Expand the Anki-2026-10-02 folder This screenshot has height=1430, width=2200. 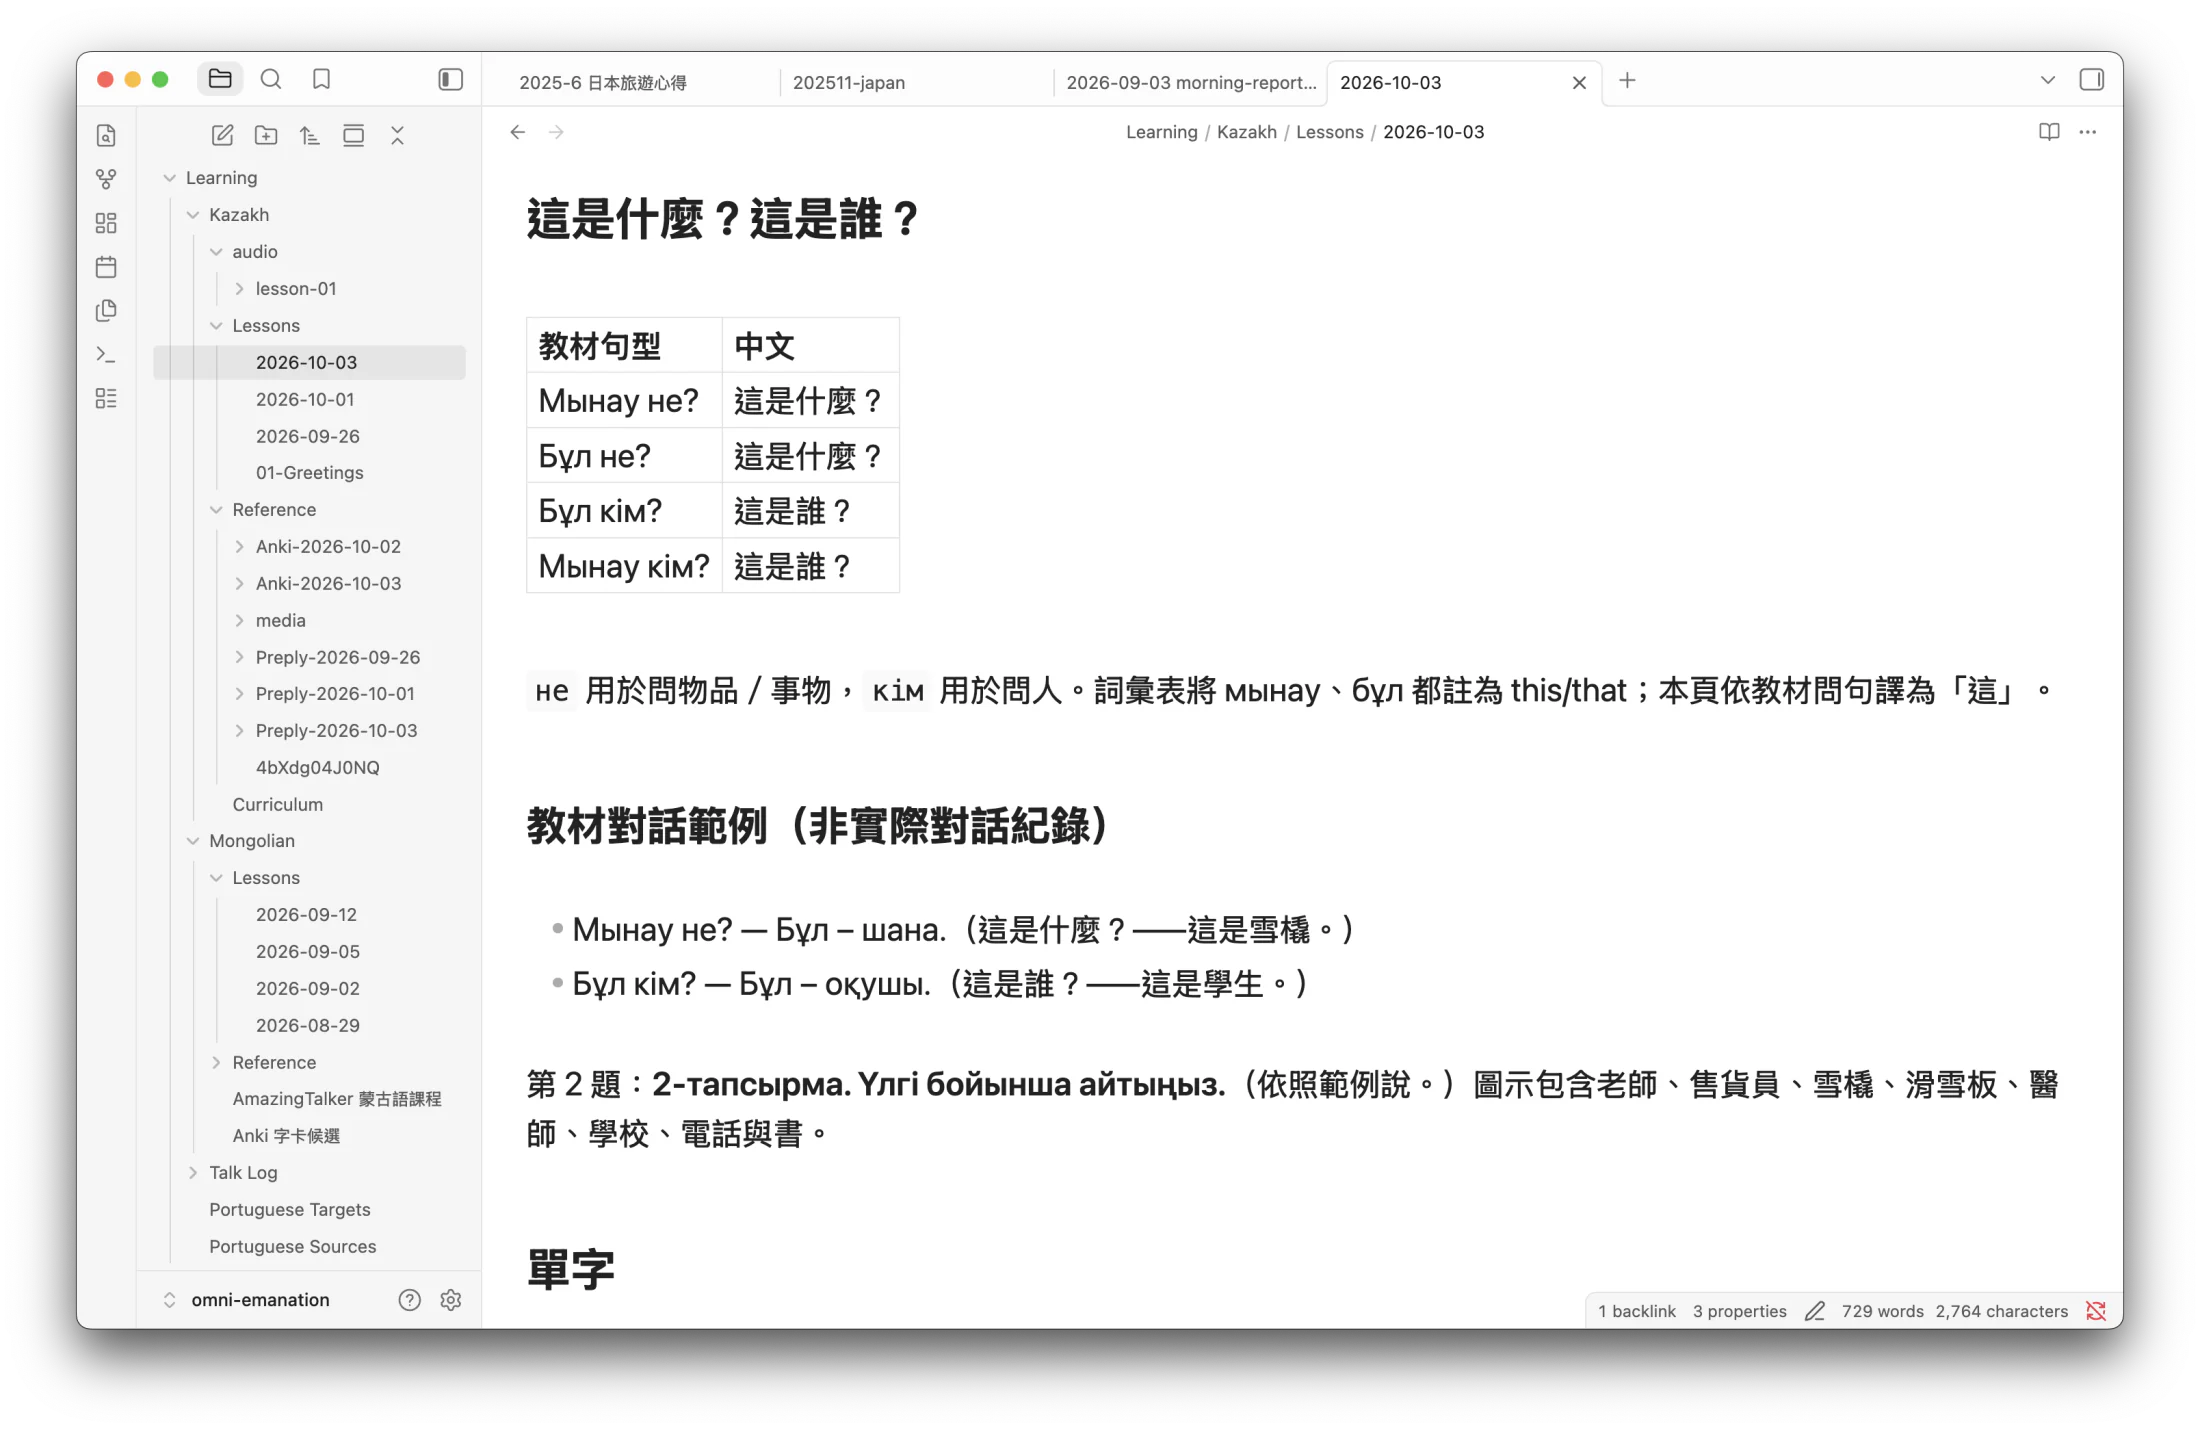tap(240, 547)
